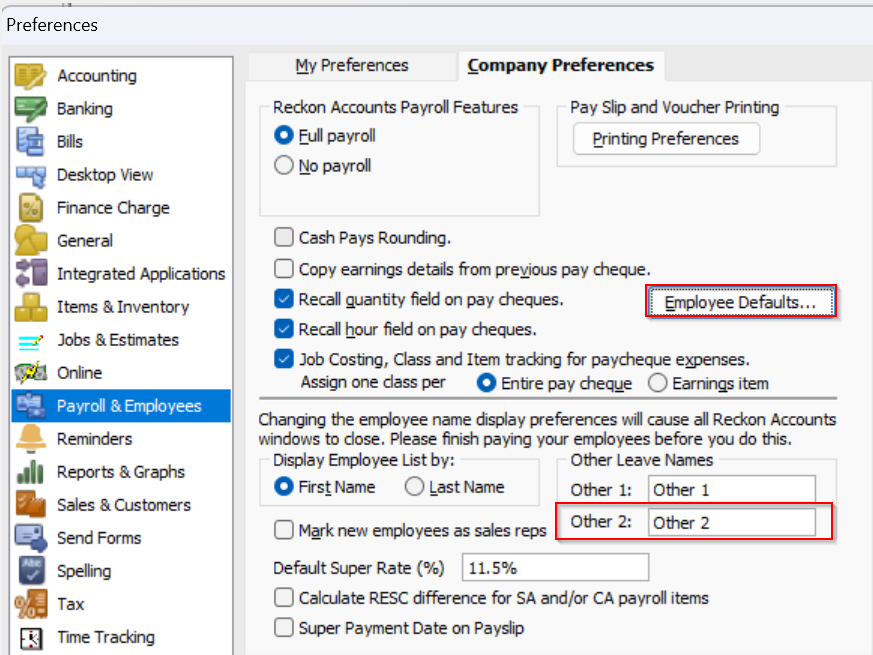Click the Spelling check icon

(x=31, y=571)
